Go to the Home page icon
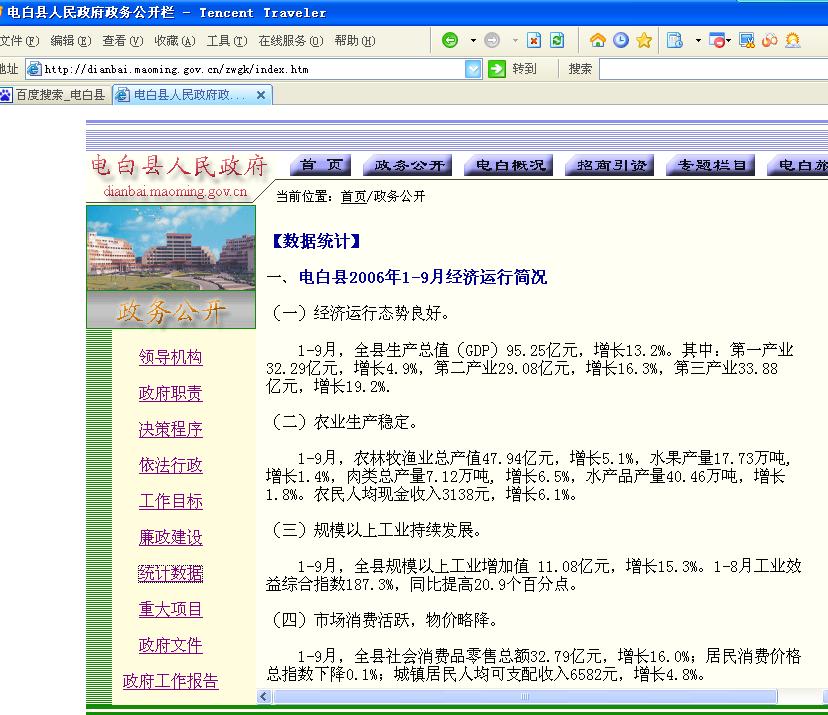Viewport: 828px width, 715px height. tap(598, 41)
